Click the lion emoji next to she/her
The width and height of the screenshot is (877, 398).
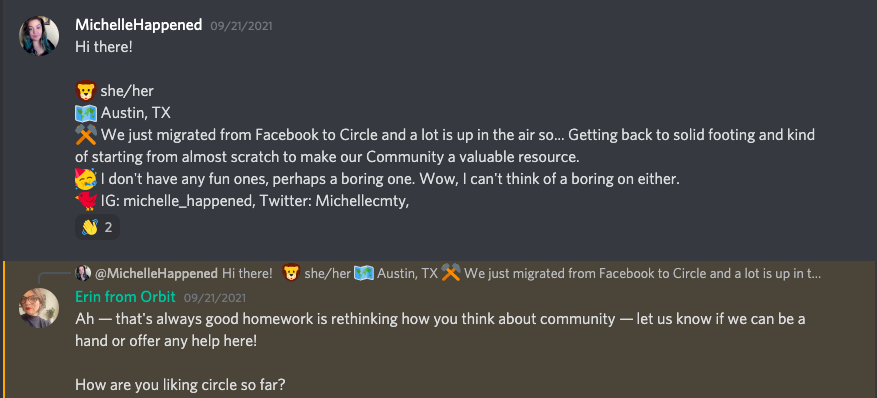click(x=86, y=91)
